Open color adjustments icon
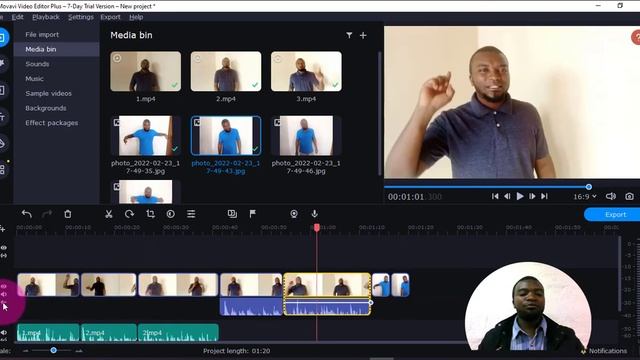Viewport: 640px width, 360px height. point(171,214)
